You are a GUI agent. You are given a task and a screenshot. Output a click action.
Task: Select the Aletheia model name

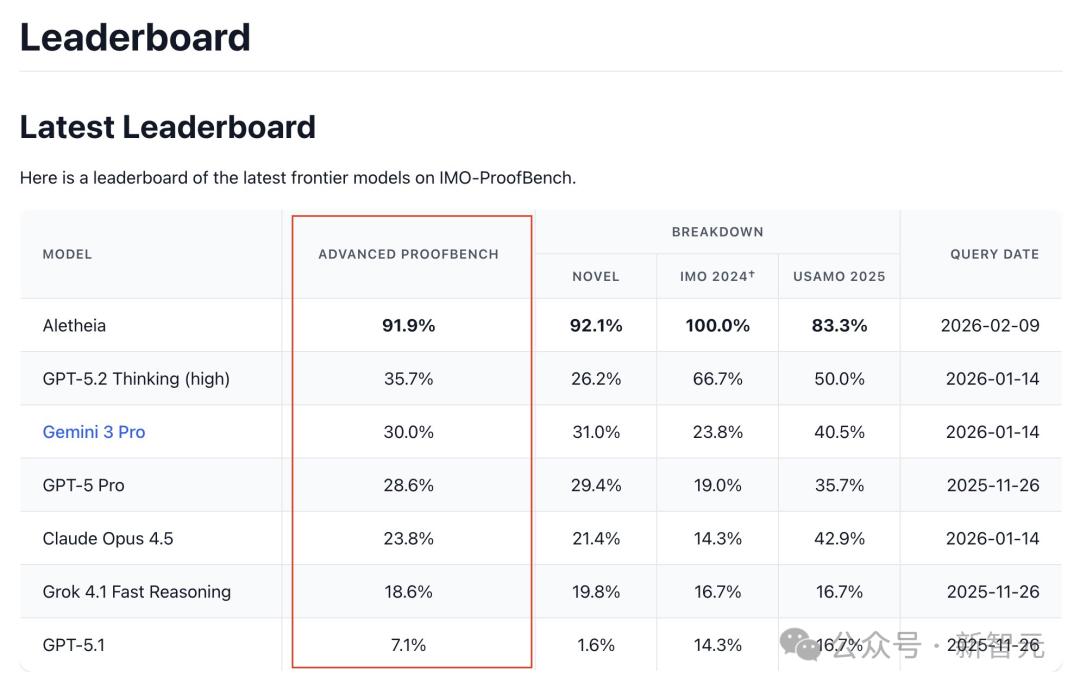click(74, 326)
